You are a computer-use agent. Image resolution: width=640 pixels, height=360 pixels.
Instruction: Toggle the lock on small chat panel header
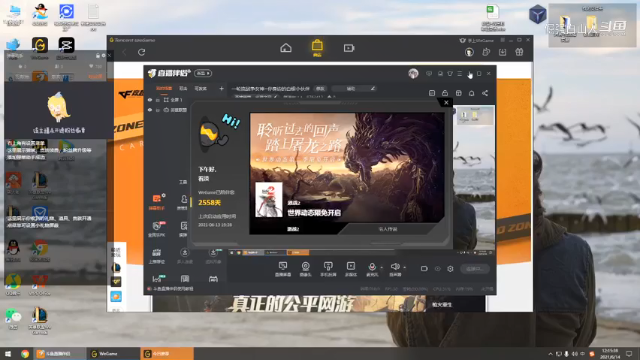pyautogui.click(x=98, y=56)
